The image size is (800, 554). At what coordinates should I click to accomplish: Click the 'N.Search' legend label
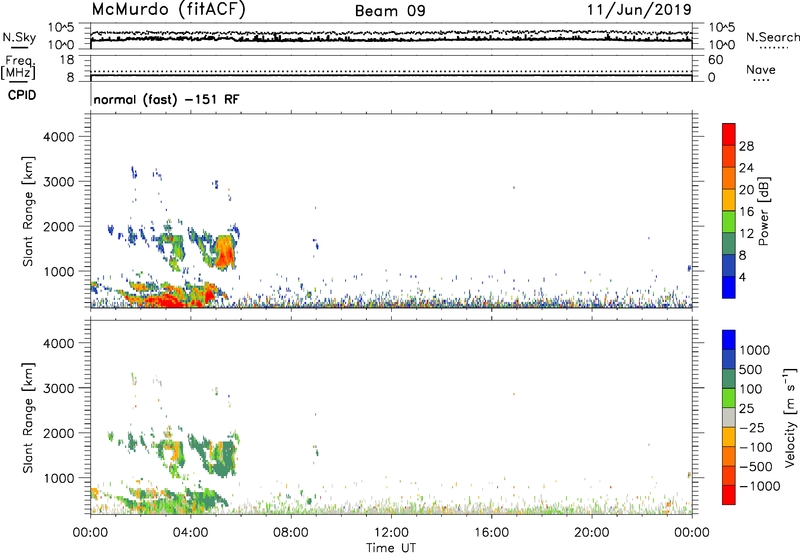772,37
